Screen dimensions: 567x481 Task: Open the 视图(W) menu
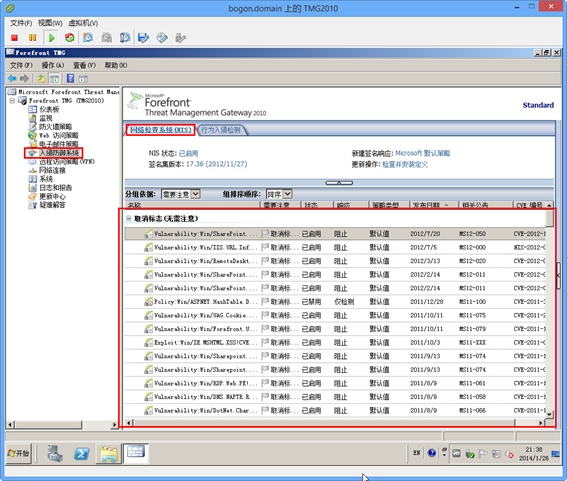pyautogui.click(x=50, y=23)
